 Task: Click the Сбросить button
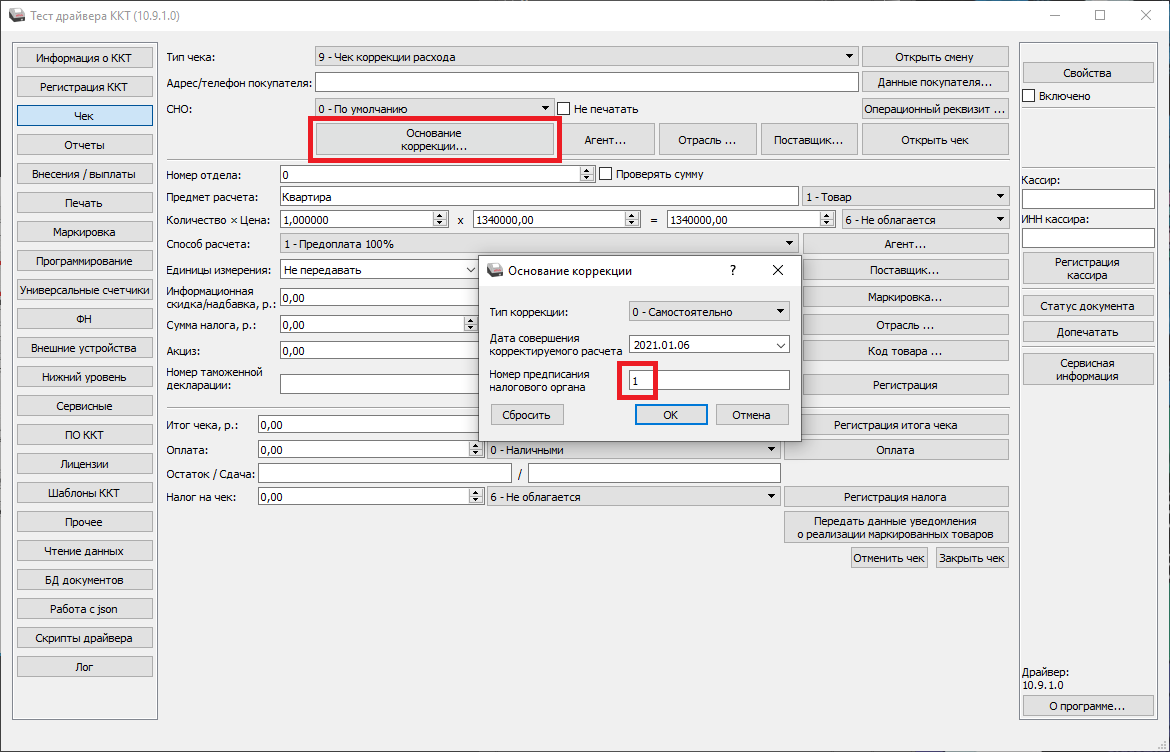pos(527,415)
